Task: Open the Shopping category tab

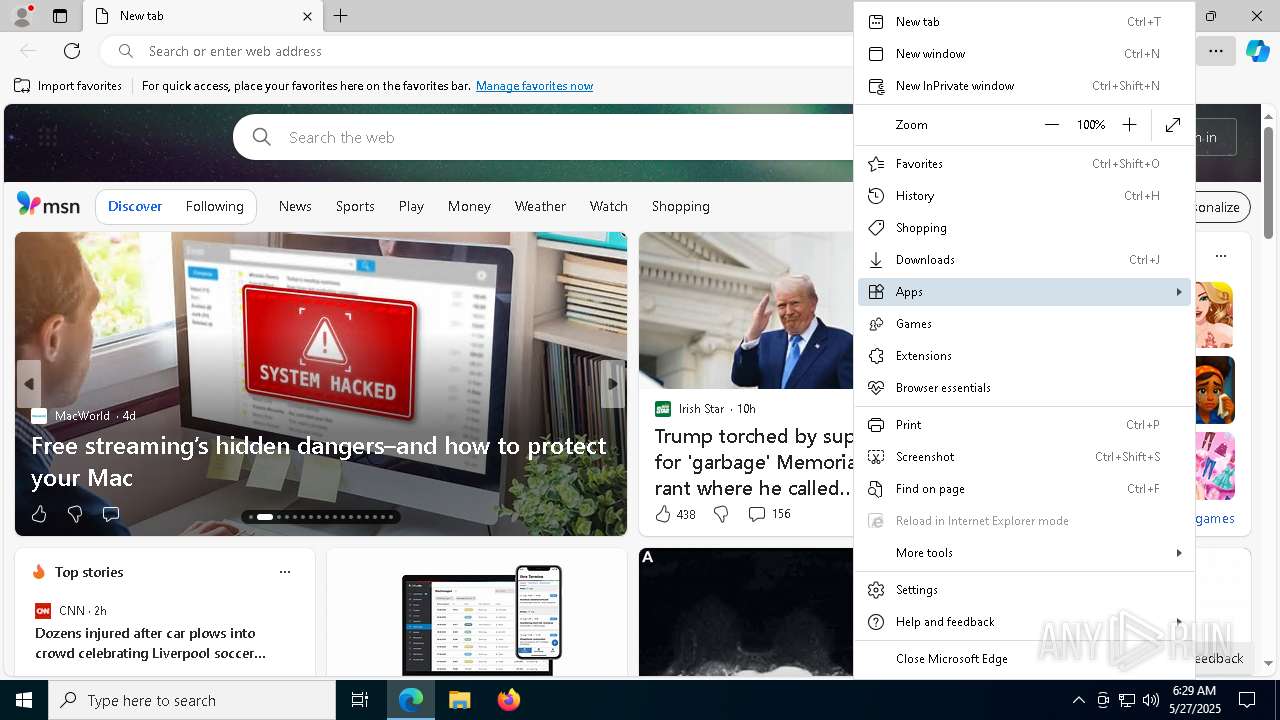Action: (681, 206)
